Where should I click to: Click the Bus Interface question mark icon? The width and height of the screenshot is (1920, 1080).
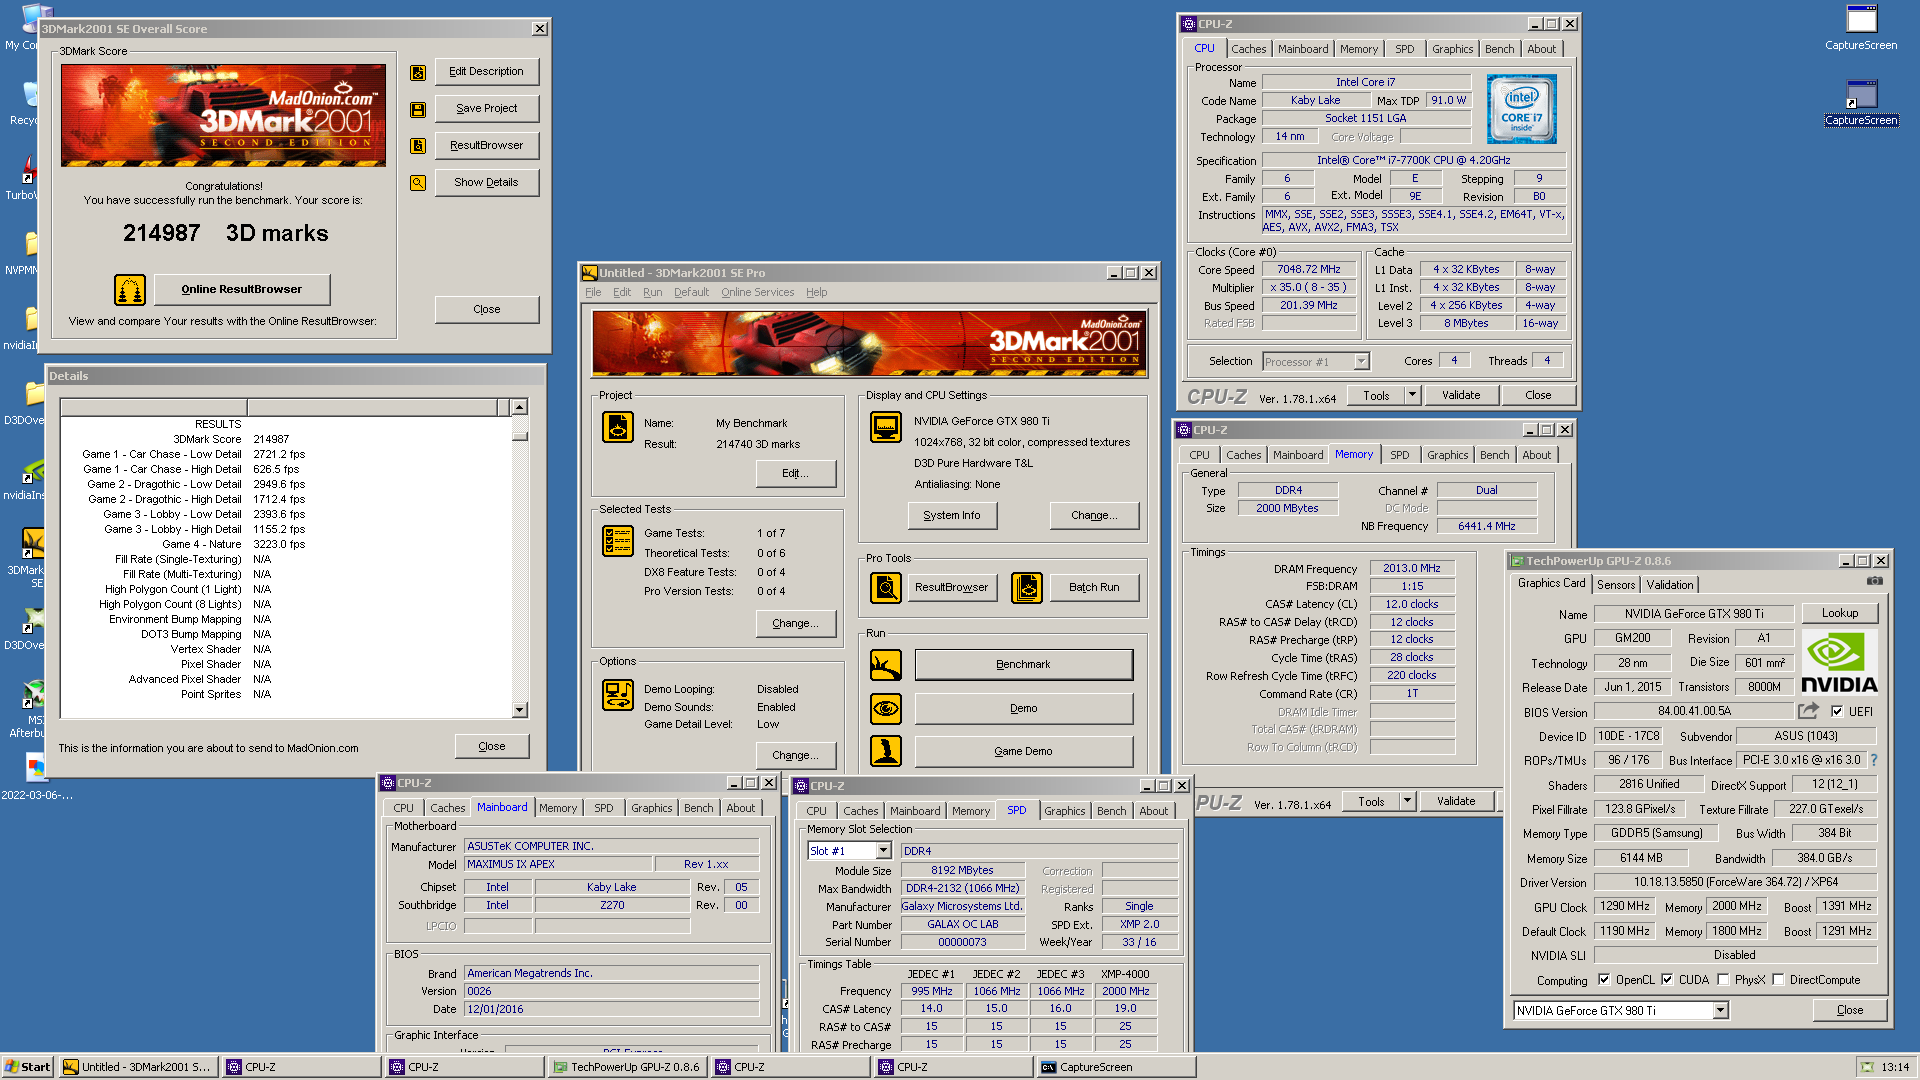coord(1874,760)
